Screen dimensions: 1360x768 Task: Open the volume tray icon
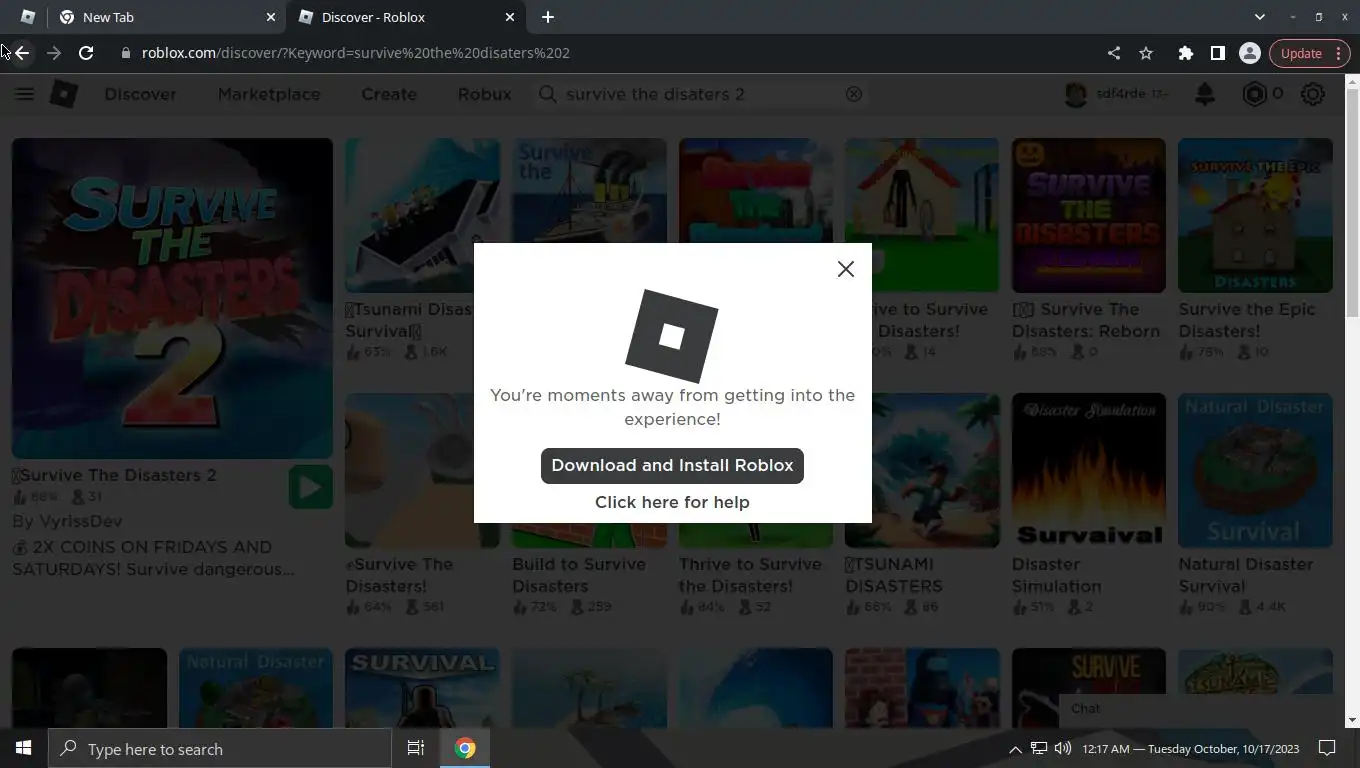(x=1063, y=748)
